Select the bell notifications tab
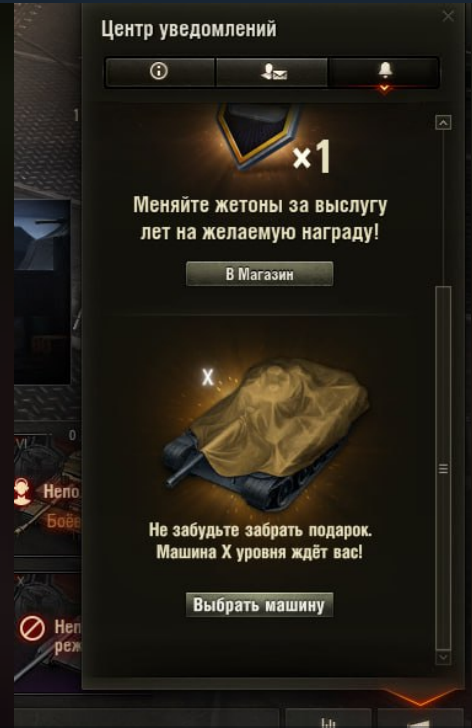472x728 pixels. click(385, 70)
